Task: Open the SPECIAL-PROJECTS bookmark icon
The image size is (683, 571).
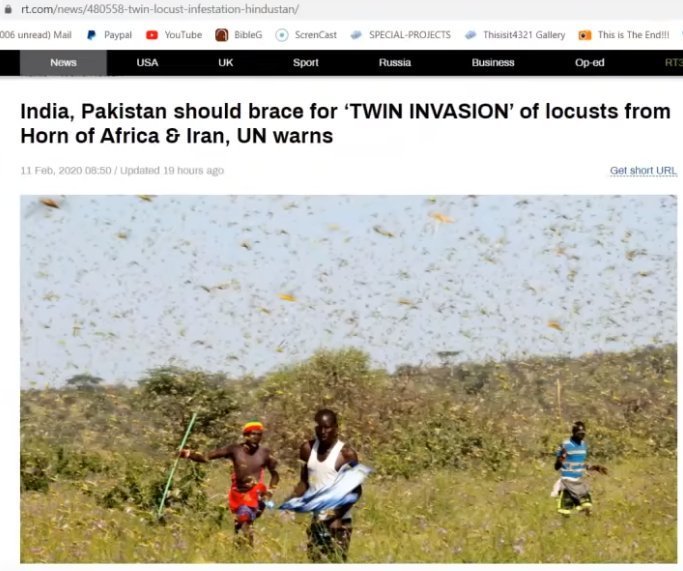Action: pyautogui.click(x=356, y=35)
